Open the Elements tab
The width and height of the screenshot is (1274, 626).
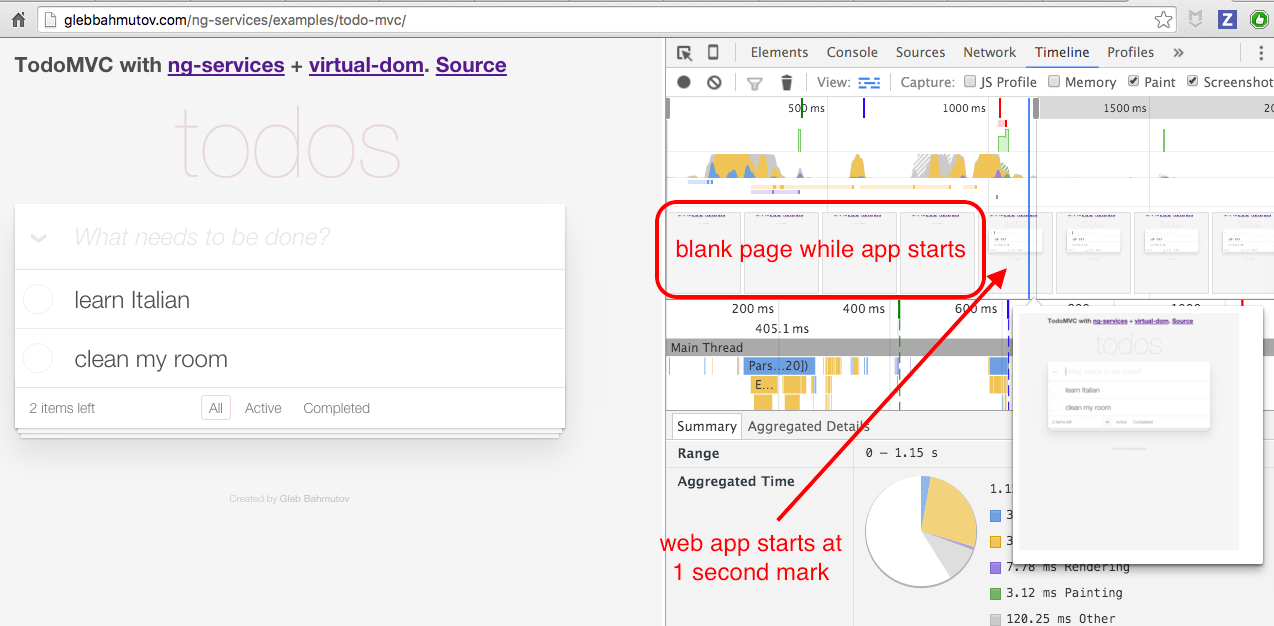click(x=779, y=53)
